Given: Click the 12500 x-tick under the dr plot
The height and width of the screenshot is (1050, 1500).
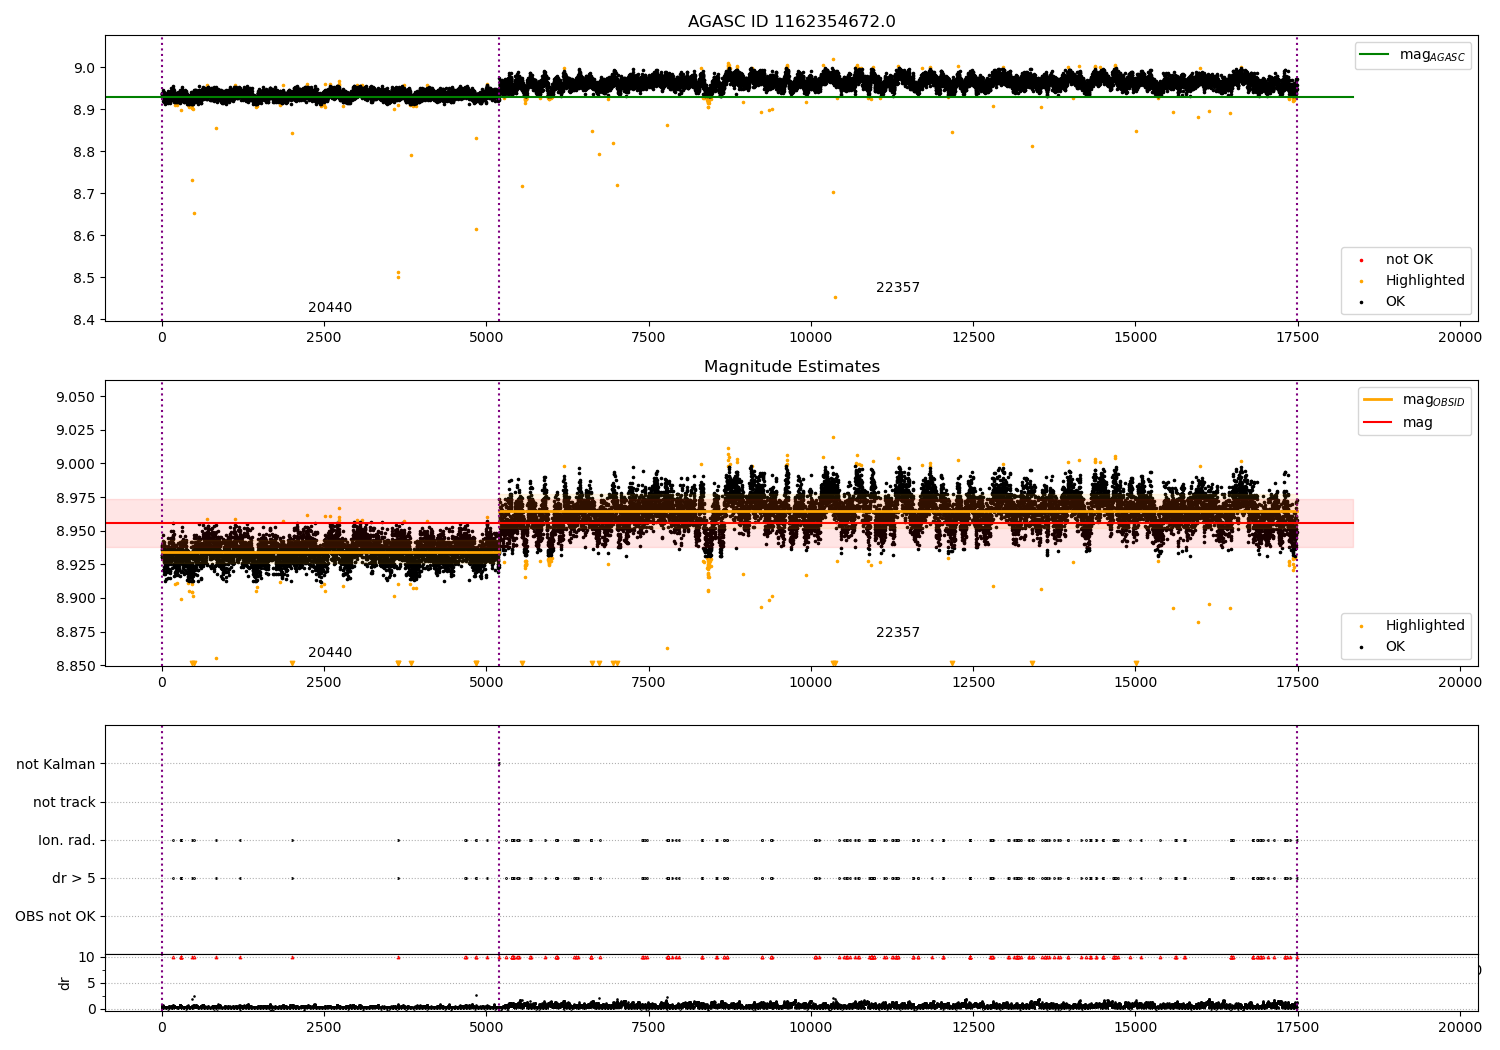Looking at the screenshot, I should (x=973, y=1027).
